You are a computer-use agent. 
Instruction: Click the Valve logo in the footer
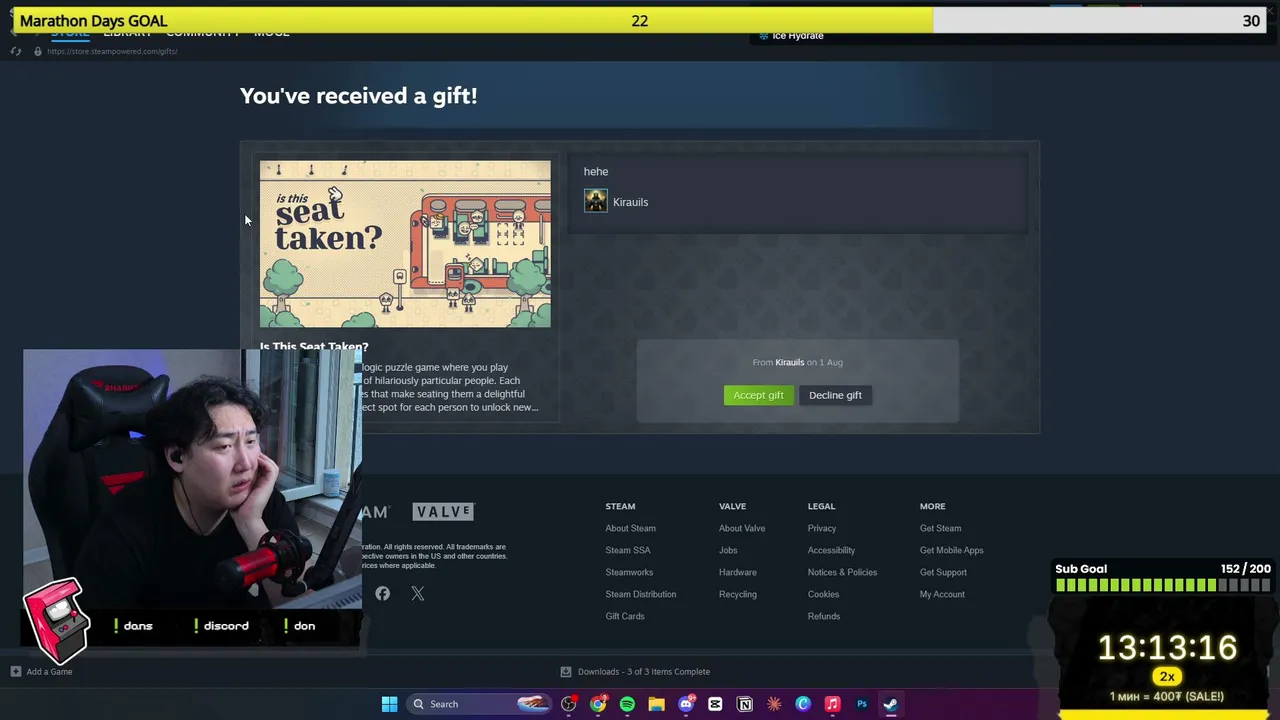click(443, 512)
